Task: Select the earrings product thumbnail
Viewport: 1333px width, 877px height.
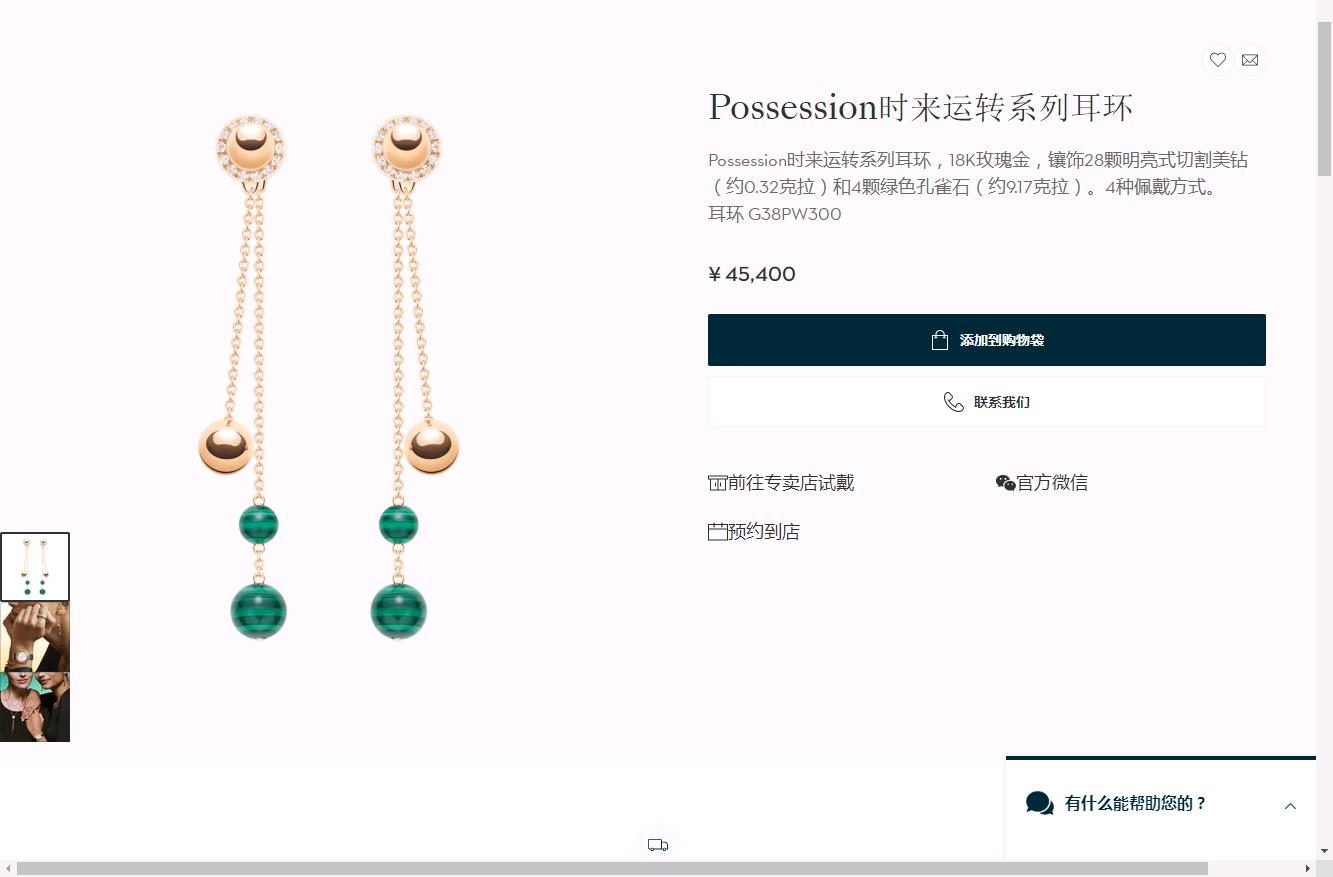Action: [x=35, y=567]
